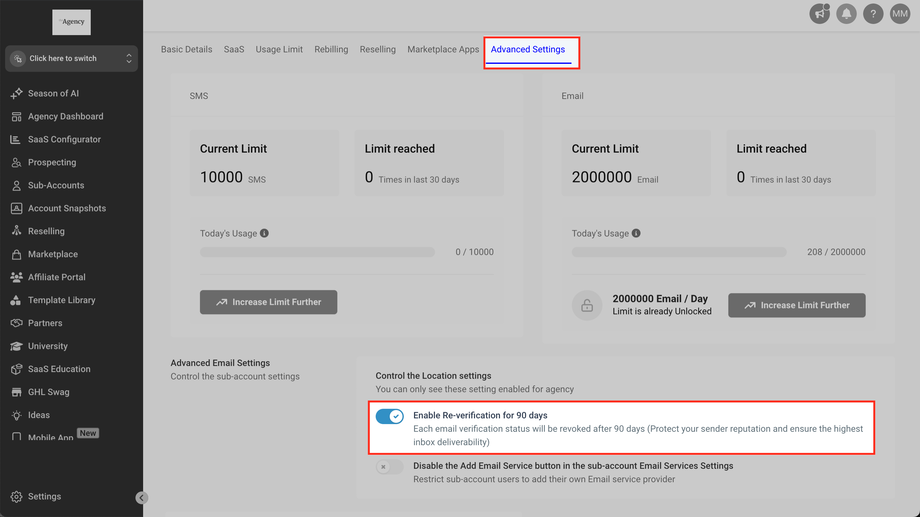This screenshot has width=920, height=517.
Task: Click the 2000000 Email / Day text
Action: (x=660, y=299)
